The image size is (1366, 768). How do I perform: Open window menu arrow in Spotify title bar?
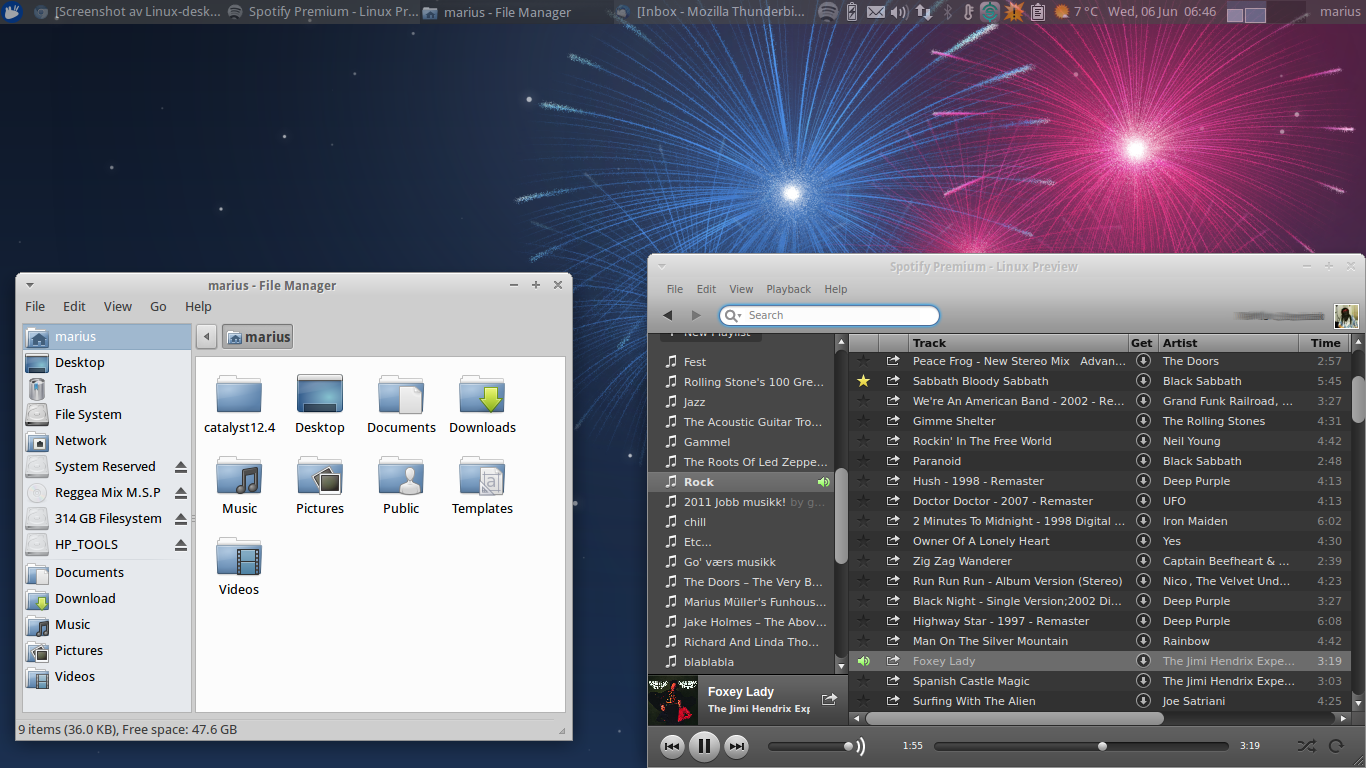coord(662,267)
